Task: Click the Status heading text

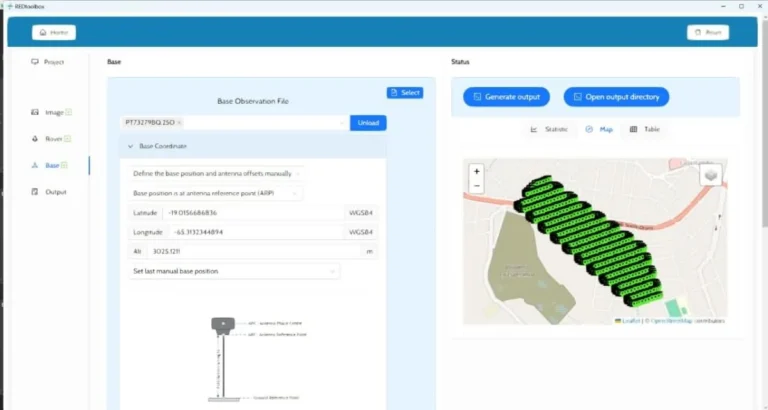Action: click(x=460, y=62)
